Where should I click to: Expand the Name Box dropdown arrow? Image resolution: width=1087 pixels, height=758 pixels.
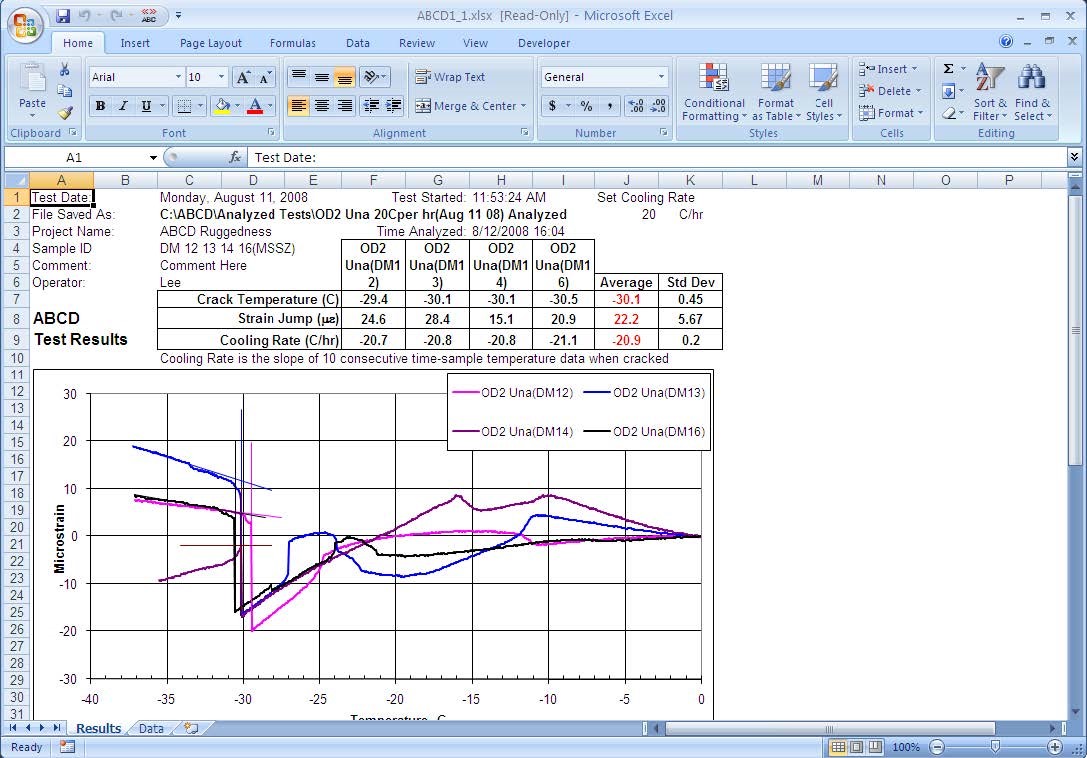click(x=153, y=158)
